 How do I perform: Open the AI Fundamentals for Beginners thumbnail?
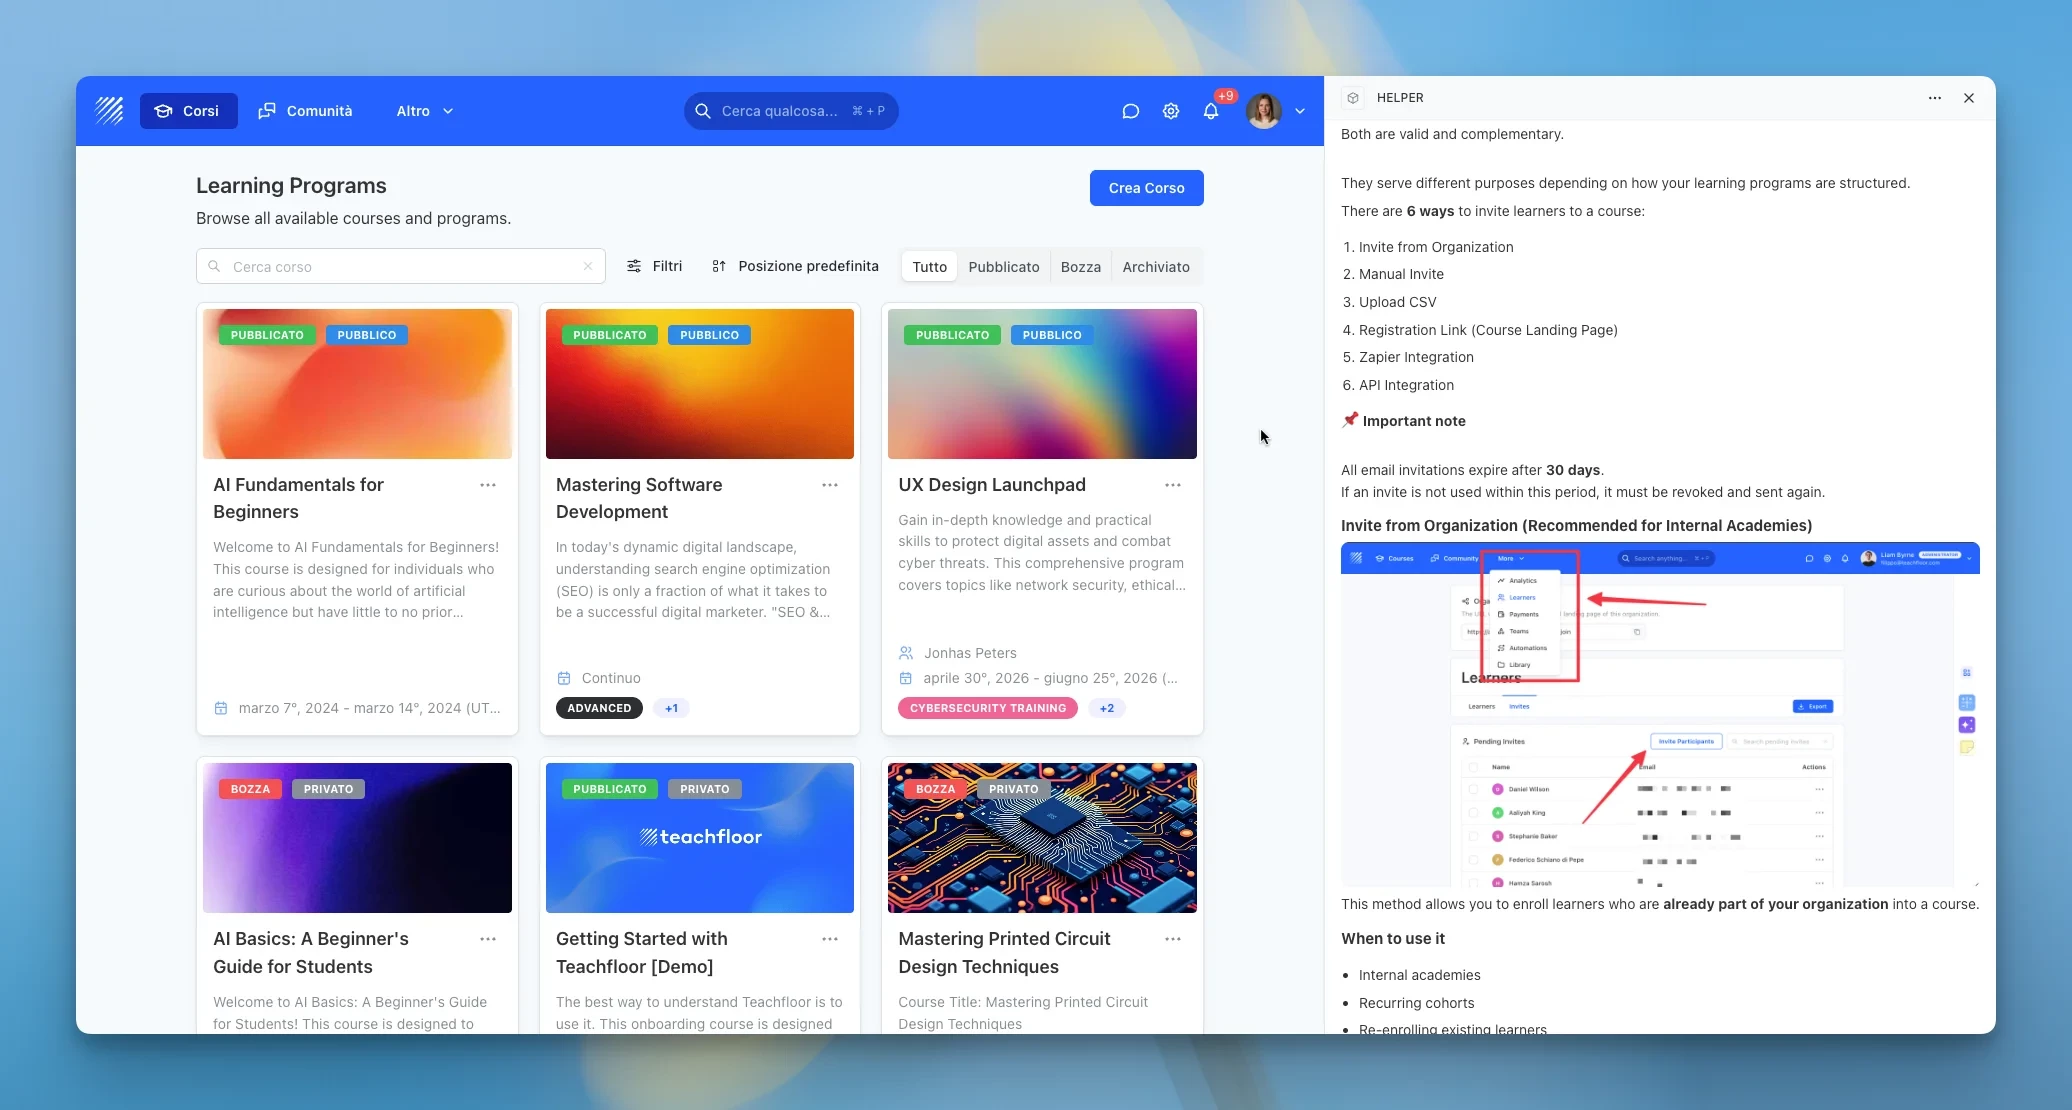(x=357, y=384)
